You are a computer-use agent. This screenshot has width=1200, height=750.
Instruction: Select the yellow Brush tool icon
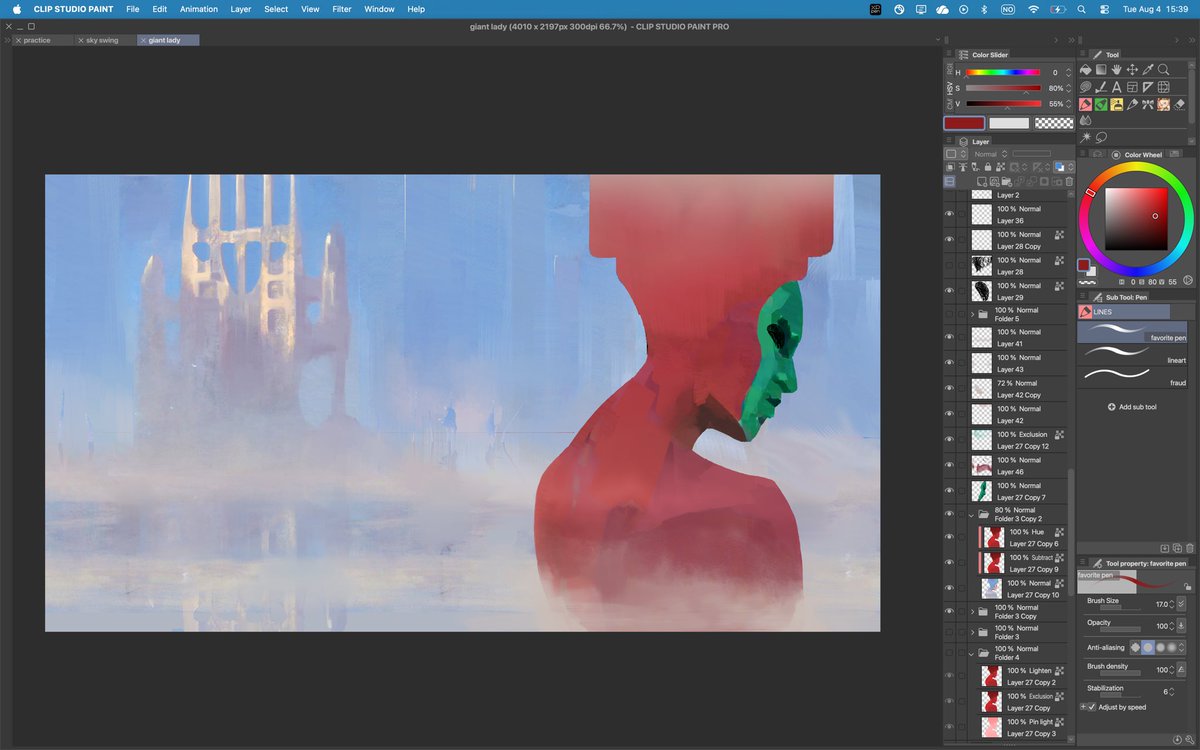(1117, 104)
